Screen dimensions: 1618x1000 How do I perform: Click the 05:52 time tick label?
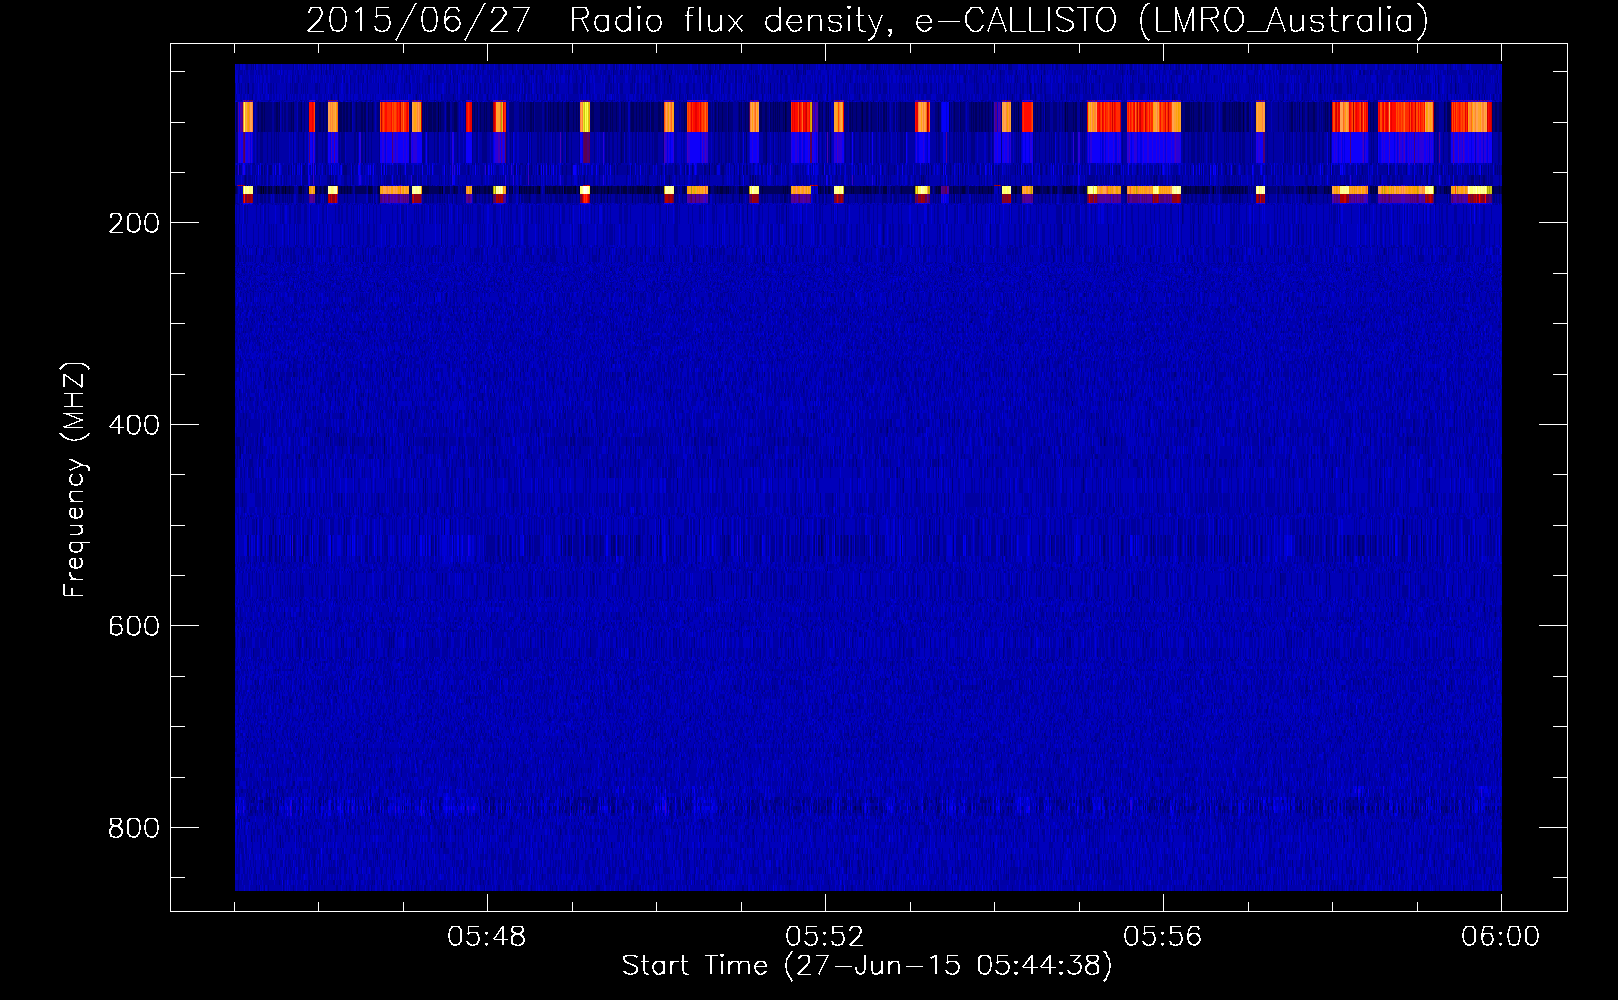click(825, 937)
